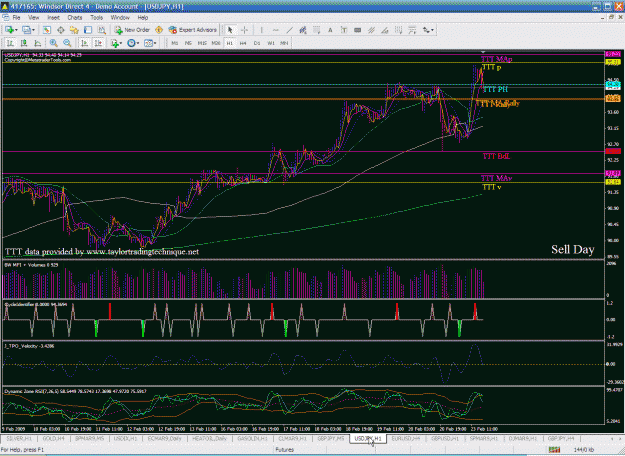Open the View menu
625x456 pixels.
(x=33, y=18)
